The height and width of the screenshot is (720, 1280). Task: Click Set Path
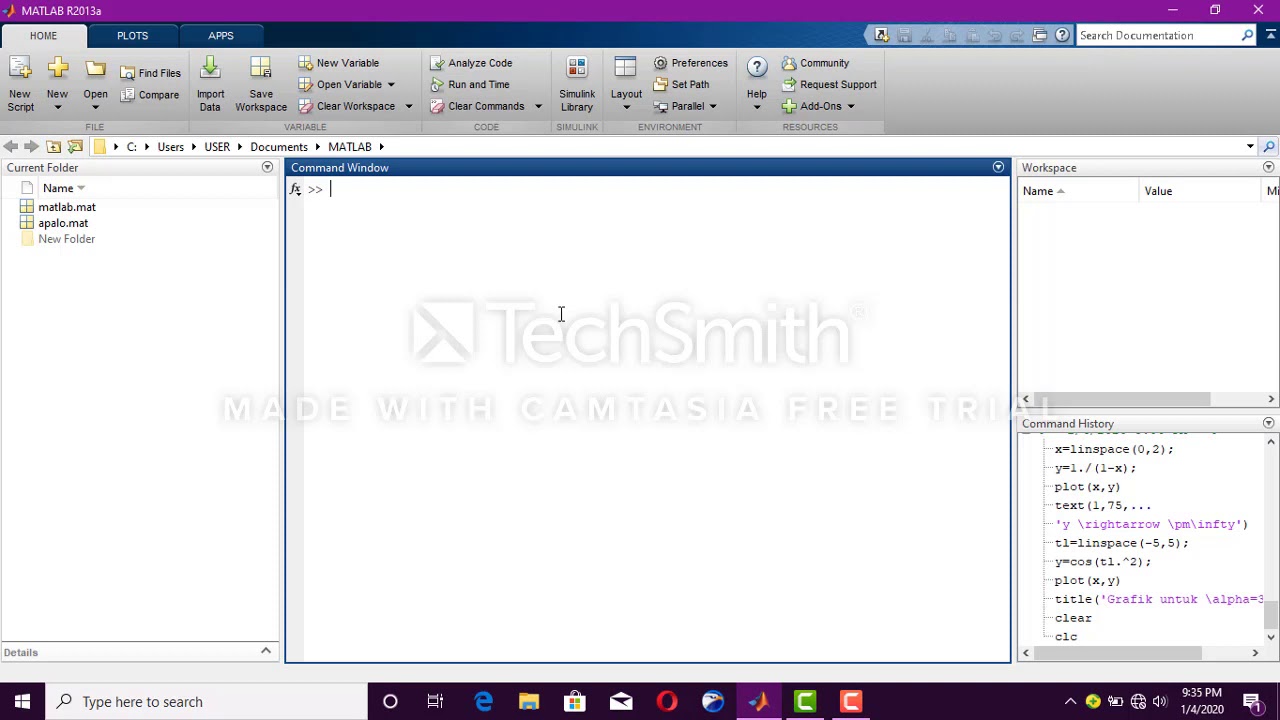tap(681, 85)
